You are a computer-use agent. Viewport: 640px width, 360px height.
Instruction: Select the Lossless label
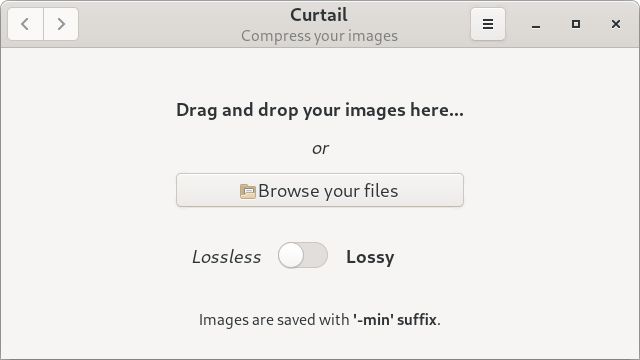pyautogui.click(x=227, y=257)
